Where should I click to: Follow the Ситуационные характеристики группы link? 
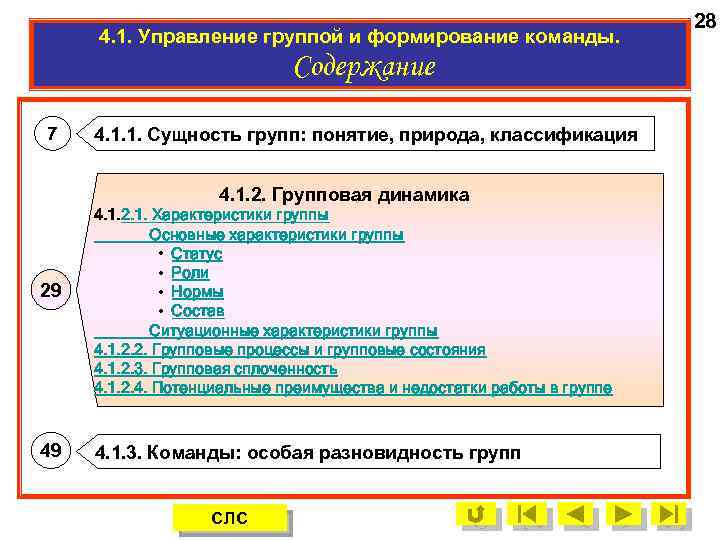pos(293,331)
